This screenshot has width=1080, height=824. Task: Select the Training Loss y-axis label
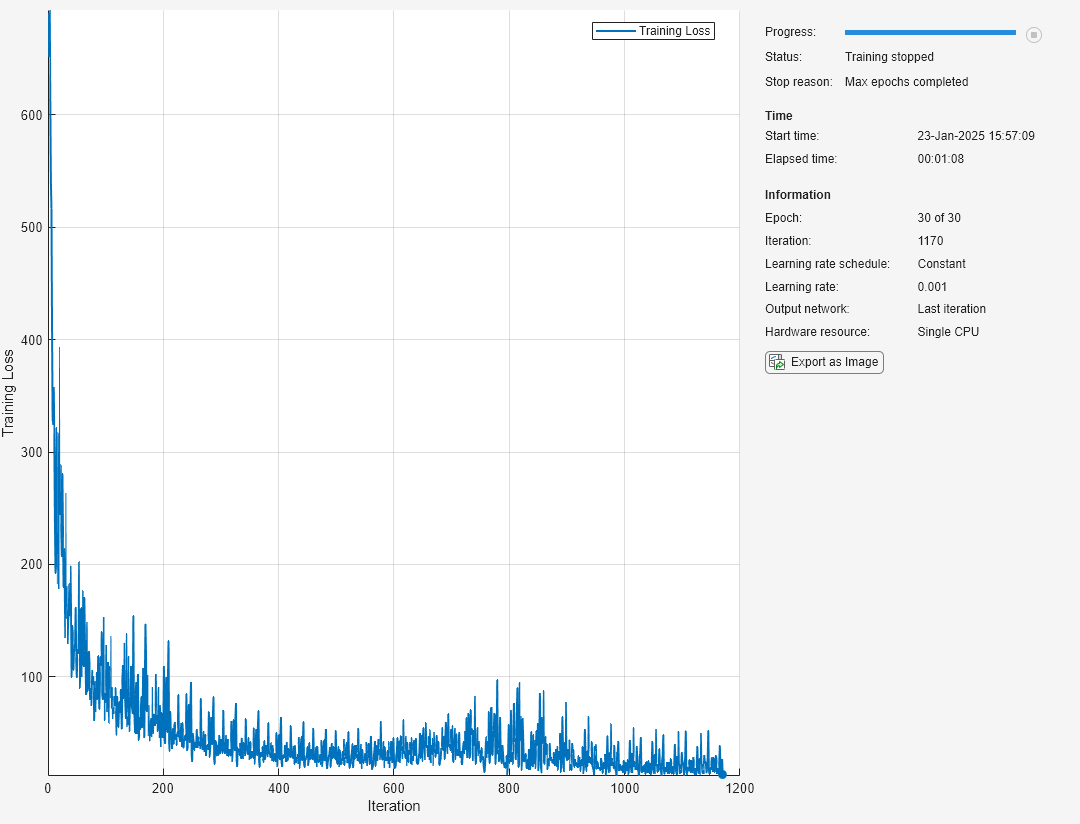click(x=9, y=392)
